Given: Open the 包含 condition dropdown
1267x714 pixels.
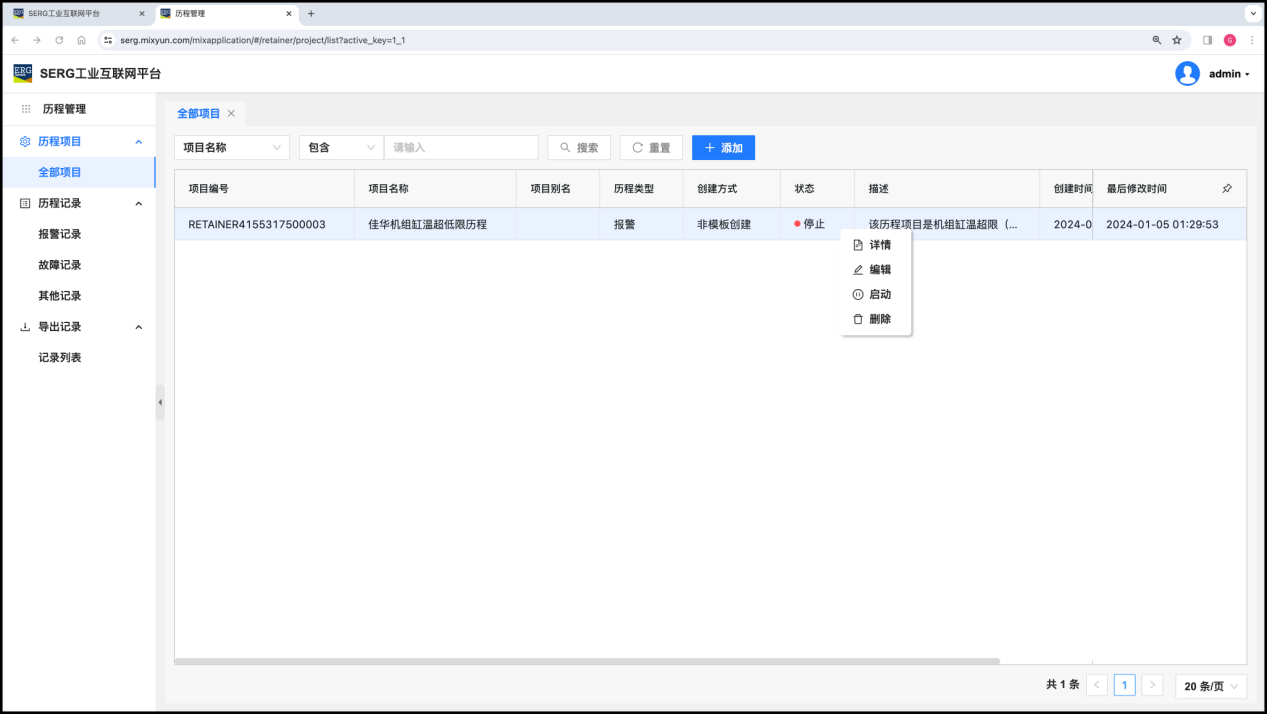Looking at the screenshot, I should pos(341,148).
